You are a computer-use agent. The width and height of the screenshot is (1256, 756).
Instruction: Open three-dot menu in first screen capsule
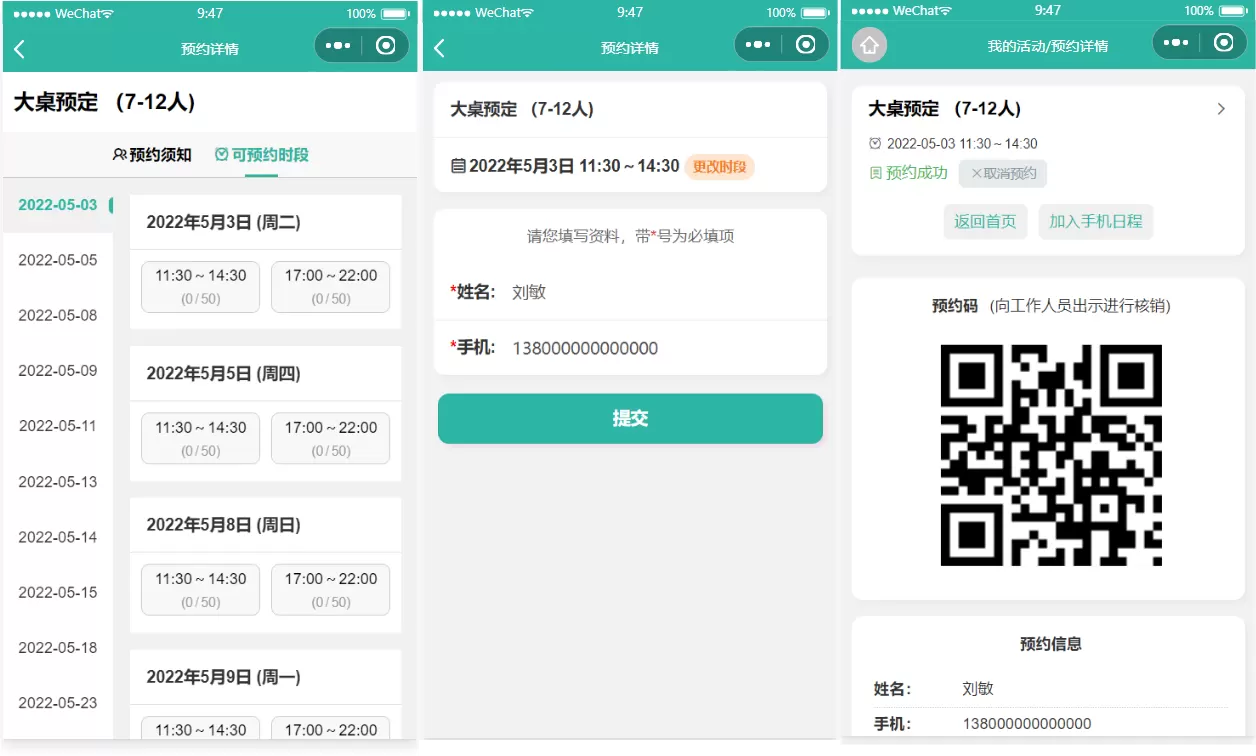(x=338, y=46)
